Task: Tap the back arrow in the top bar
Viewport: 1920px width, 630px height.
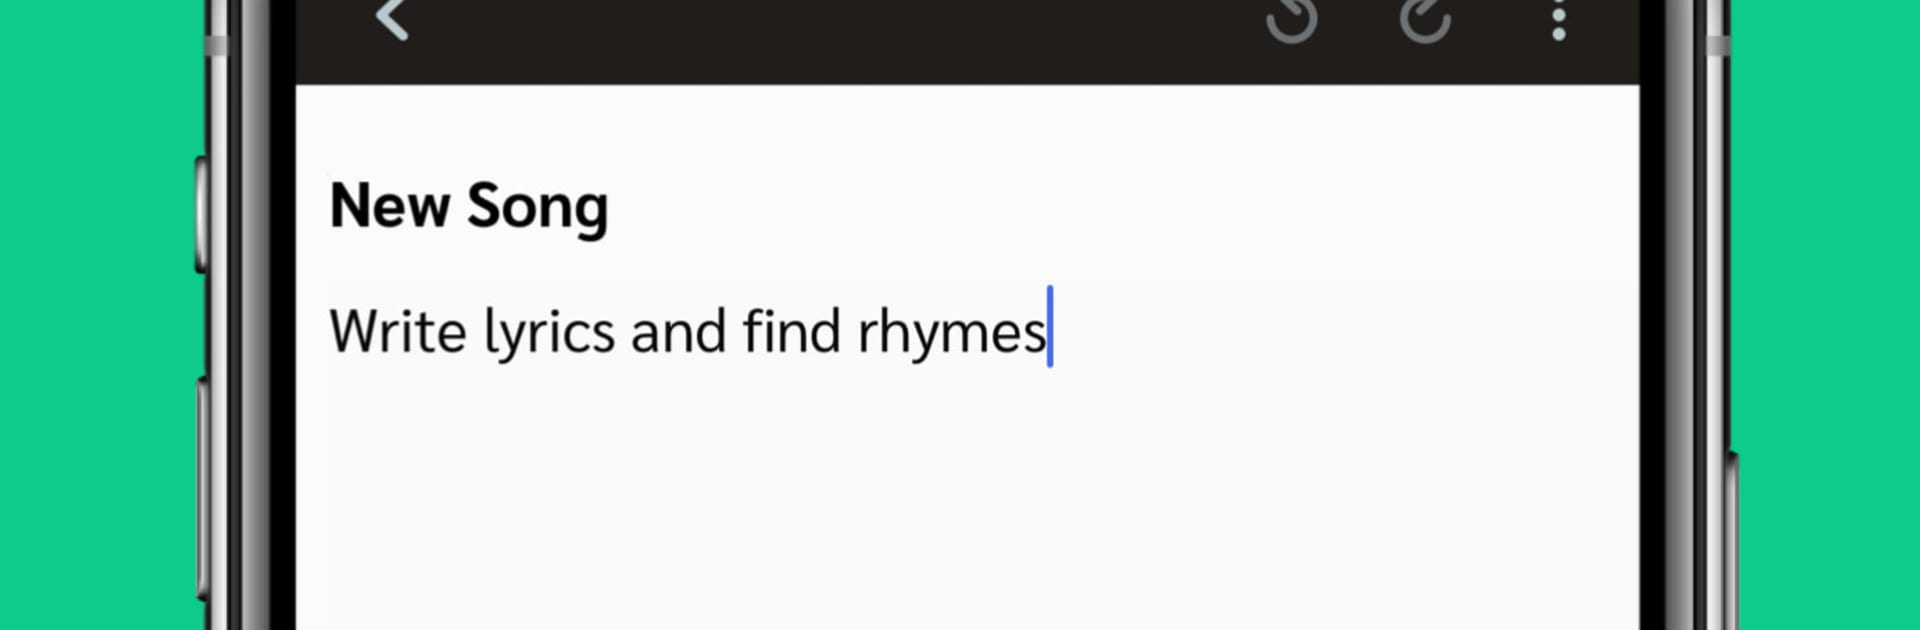Action: pos(392,18)
